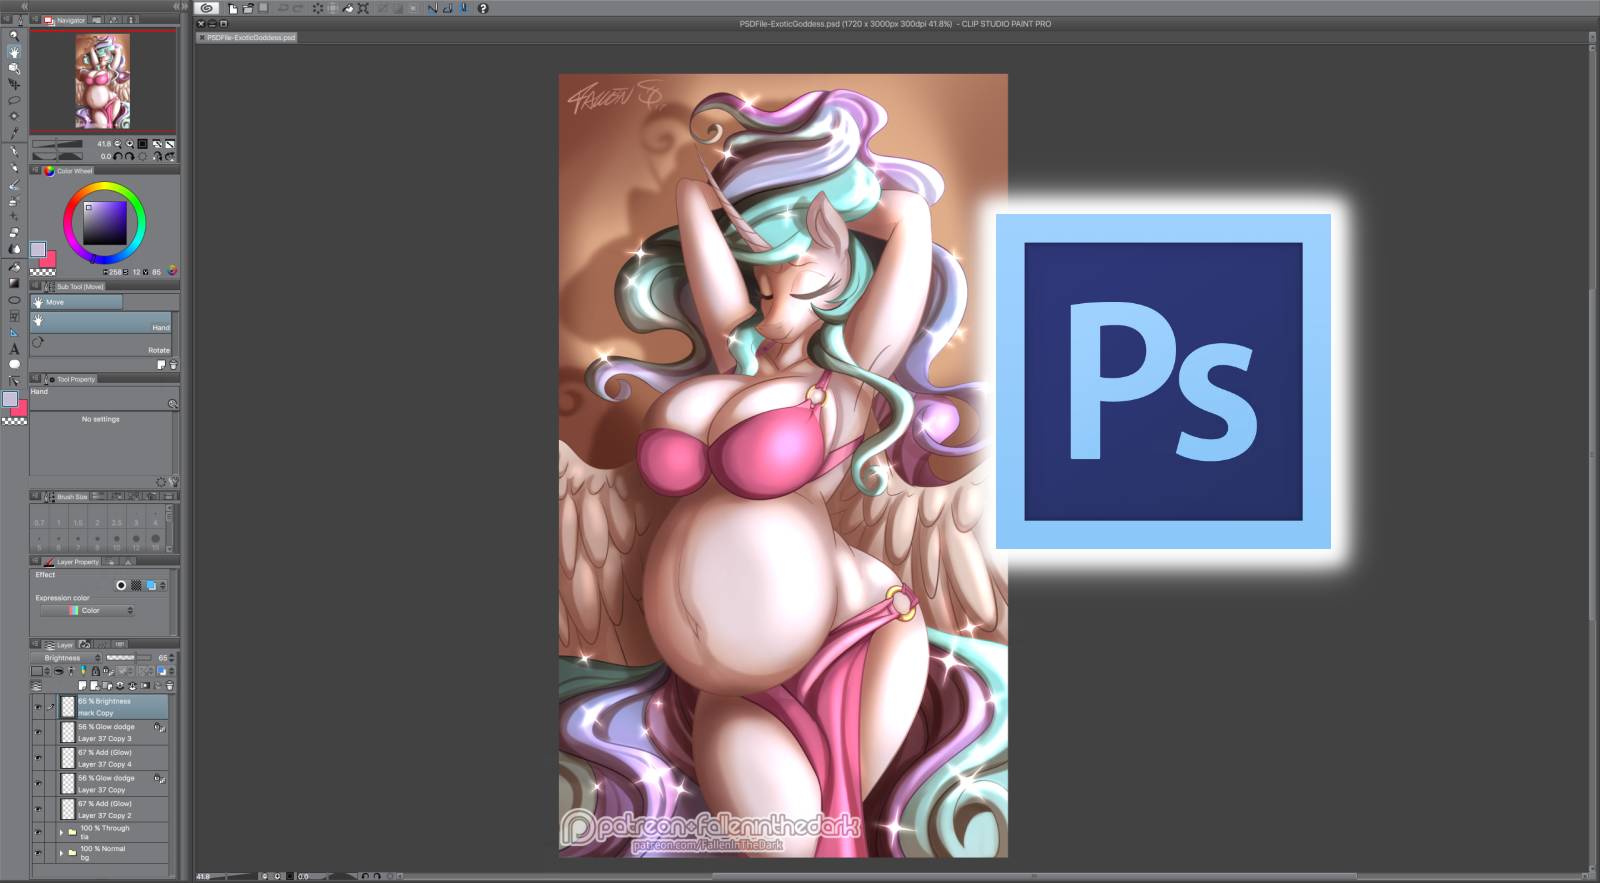Select the Figure ellipse tool
Image resolution: width=1600 pixels, height=883 pixels.
coord(14,300)
